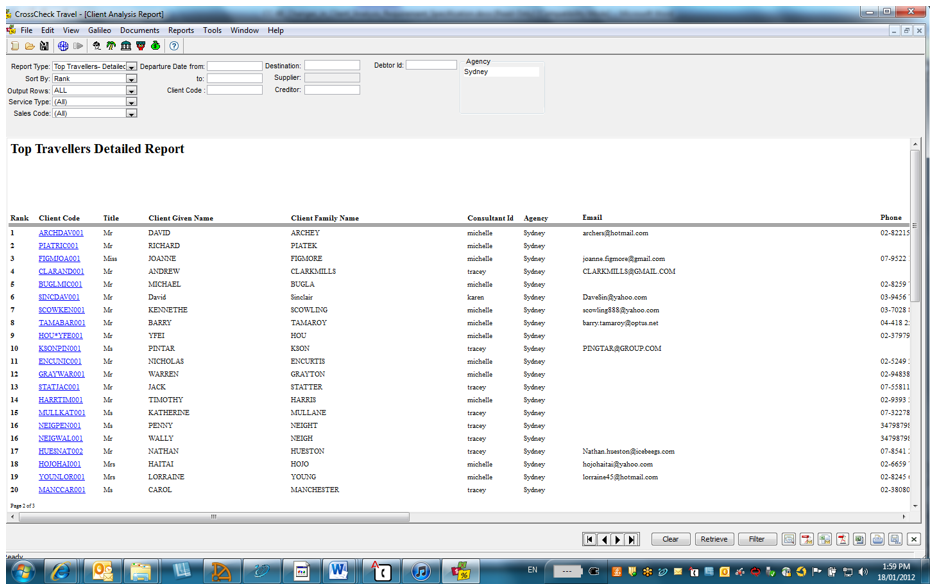Click the palm tree travel icon
The width and height of the screenshot is (934, 587).
click(x=110, y=46)
